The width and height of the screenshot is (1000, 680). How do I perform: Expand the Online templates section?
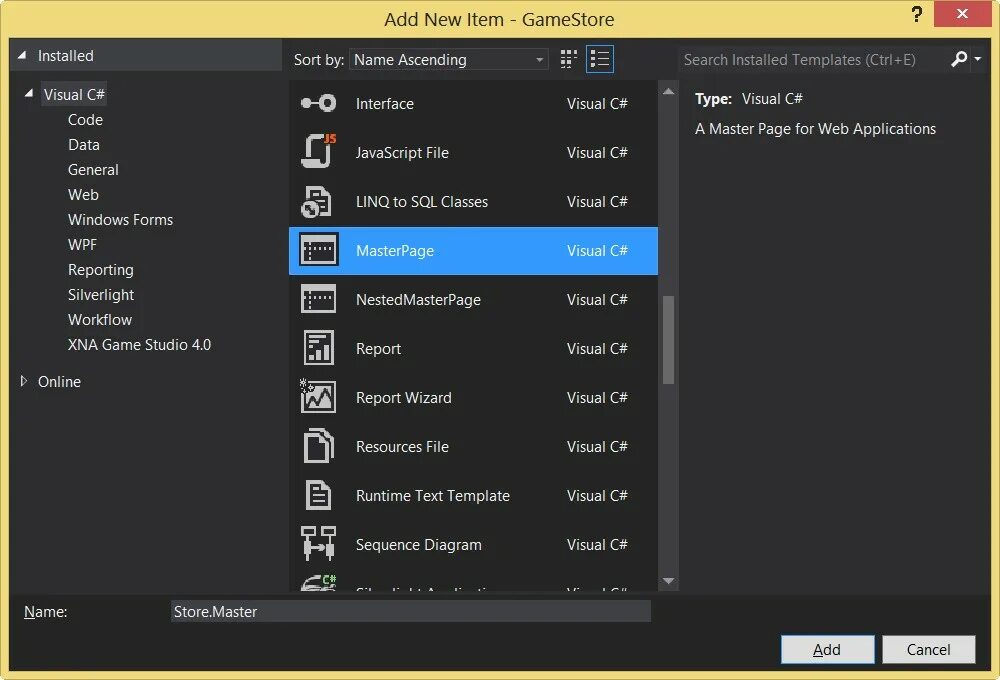click(23, 381)
